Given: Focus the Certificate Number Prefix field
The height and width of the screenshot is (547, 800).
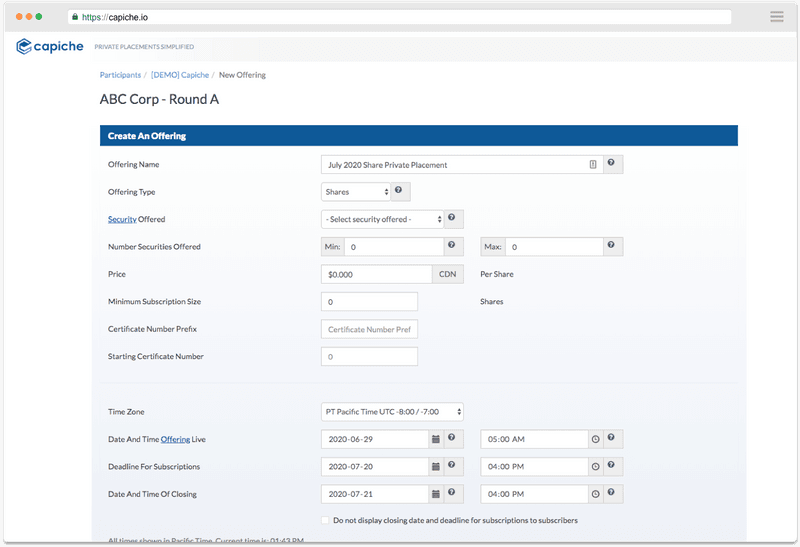Looking at the screenshot, I should (x=369, y=329).
